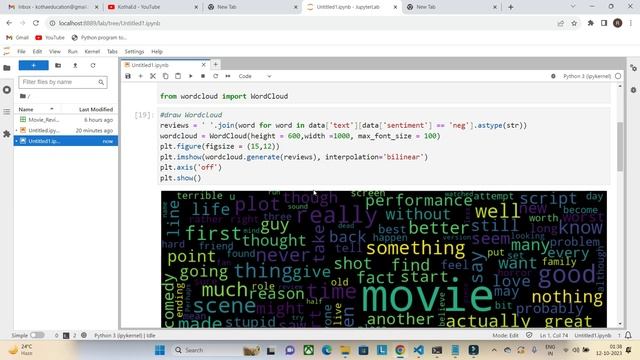Interrupt the kernel with stop icon
This screenshot has height=360, width=640.
(x=203, y=76)
